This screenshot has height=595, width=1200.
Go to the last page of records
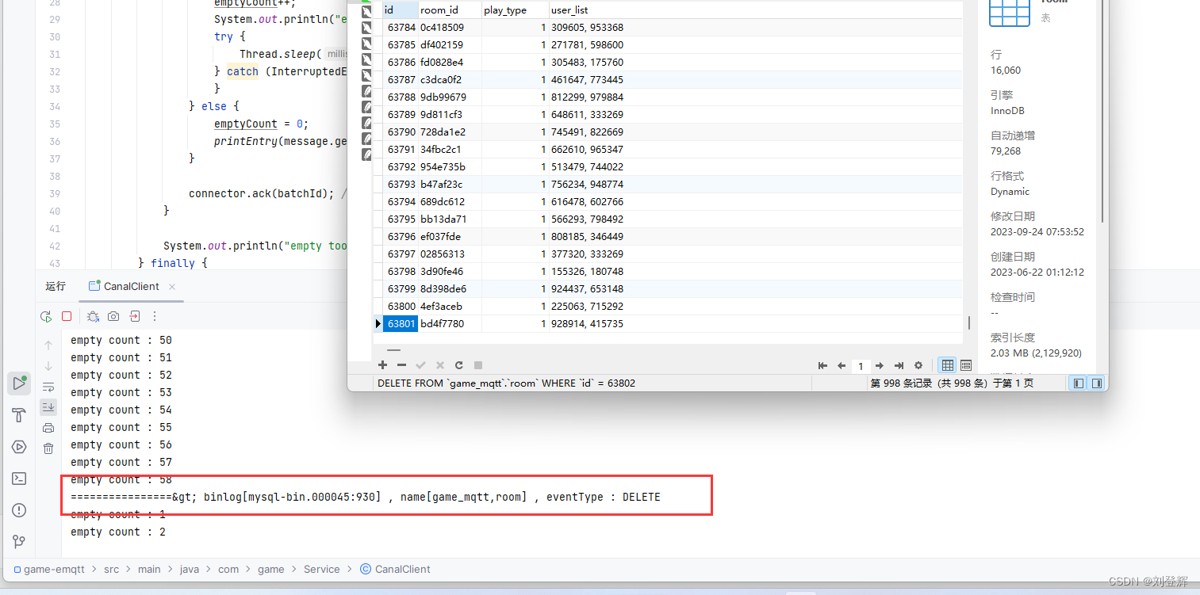click(899, 366)
